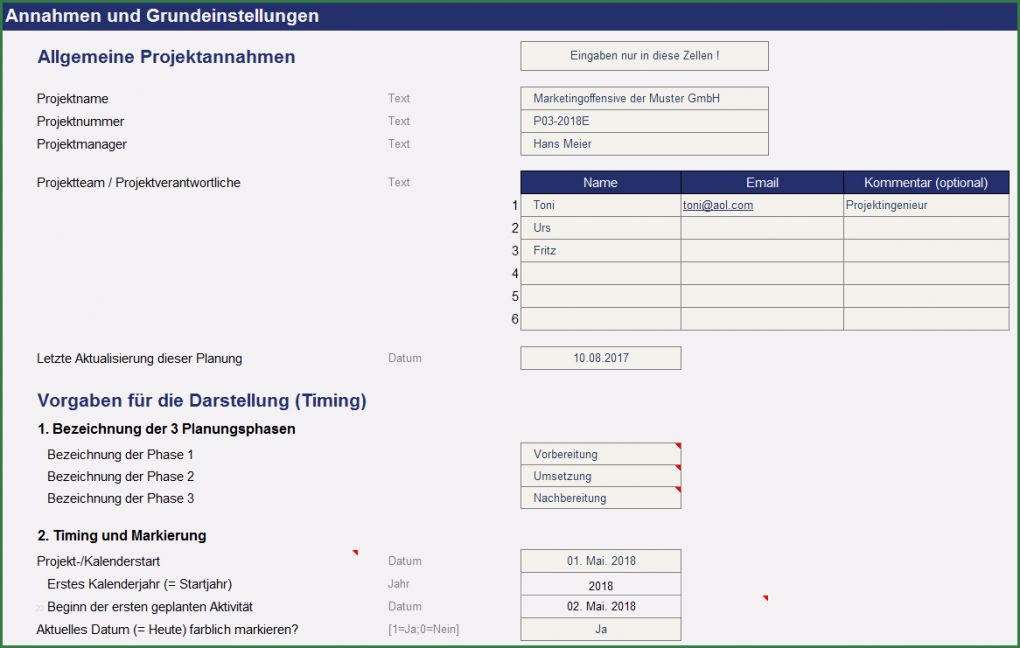Select the date cell 10.08.2017
This screenshot has width=1020, height=648.
600,358
